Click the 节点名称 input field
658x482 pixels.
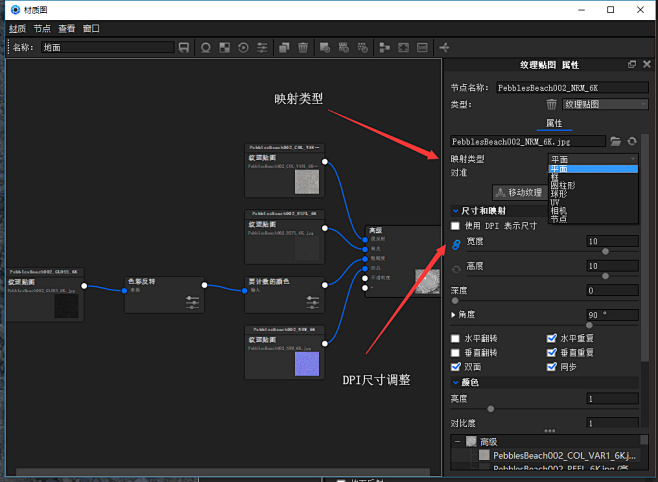[x=572, y=88]
